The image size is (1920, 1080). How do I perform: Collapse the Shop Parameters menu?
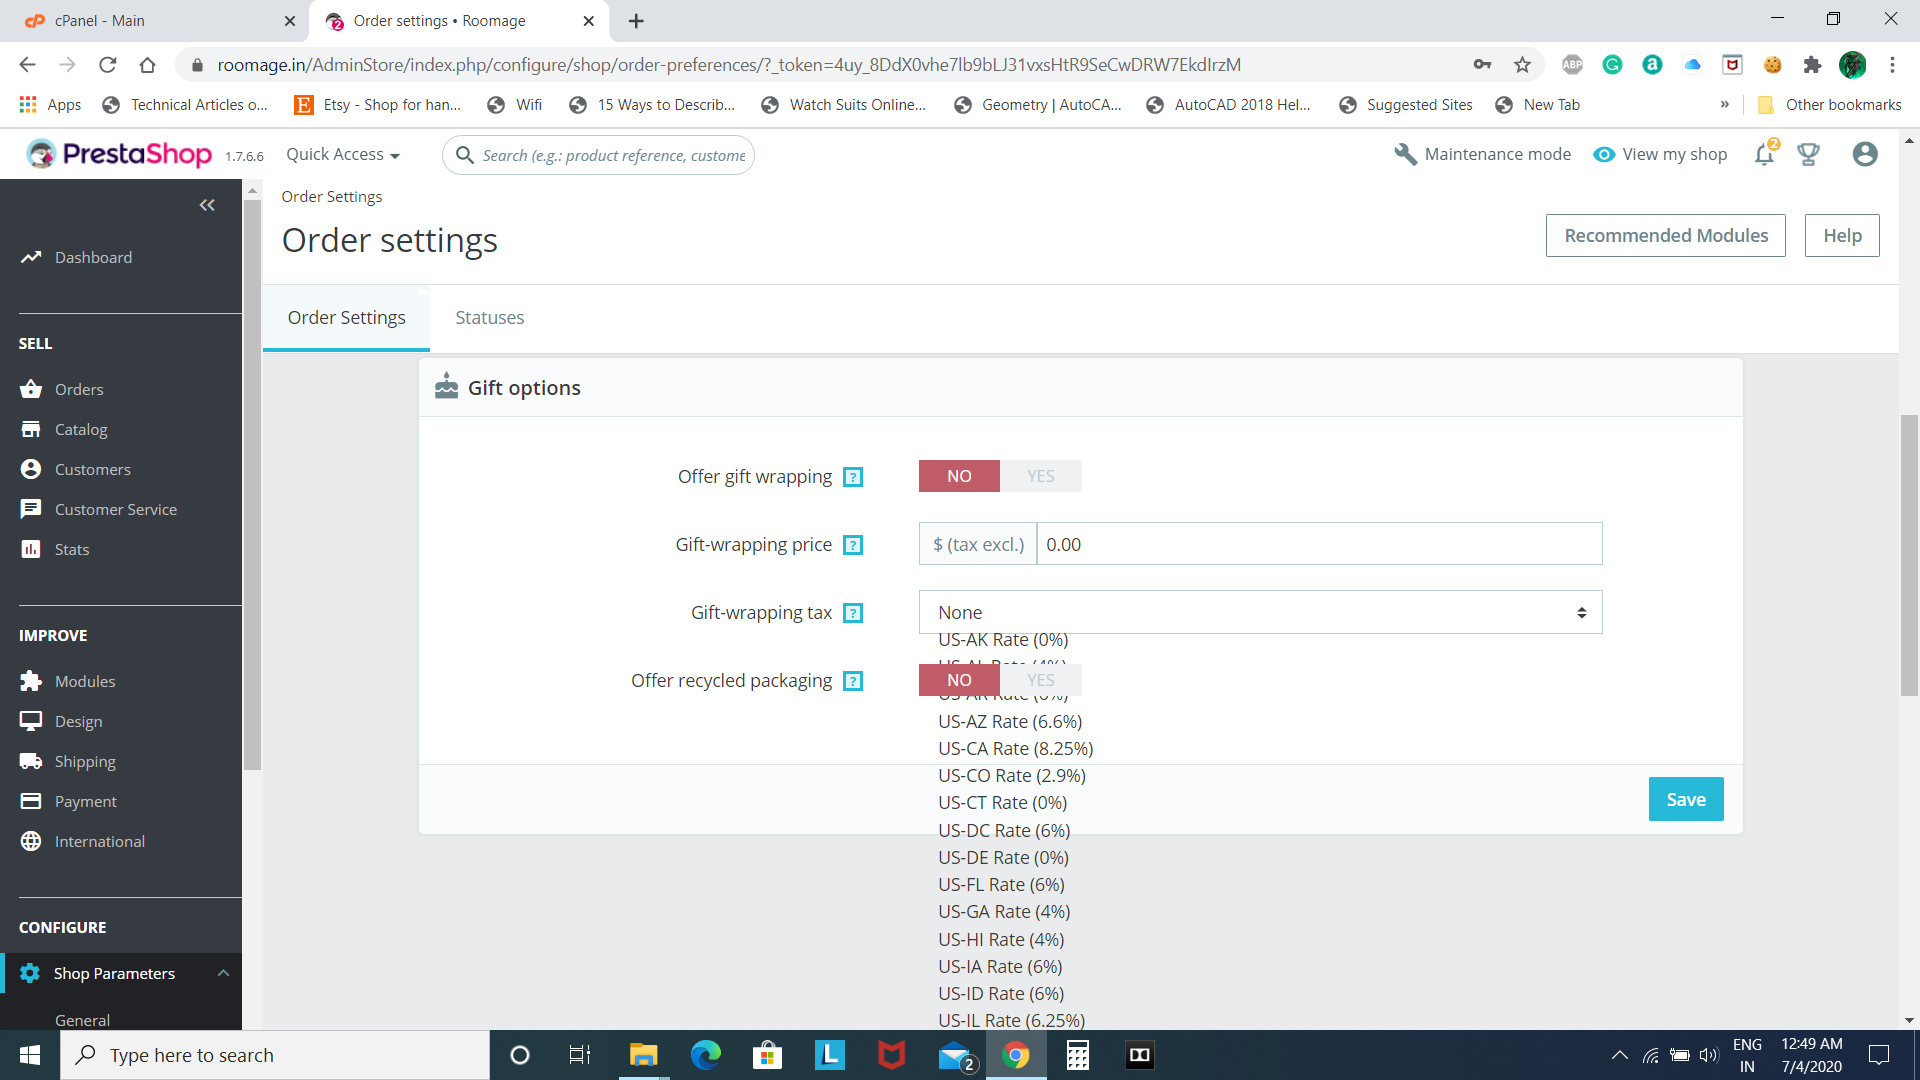(223, 973)
